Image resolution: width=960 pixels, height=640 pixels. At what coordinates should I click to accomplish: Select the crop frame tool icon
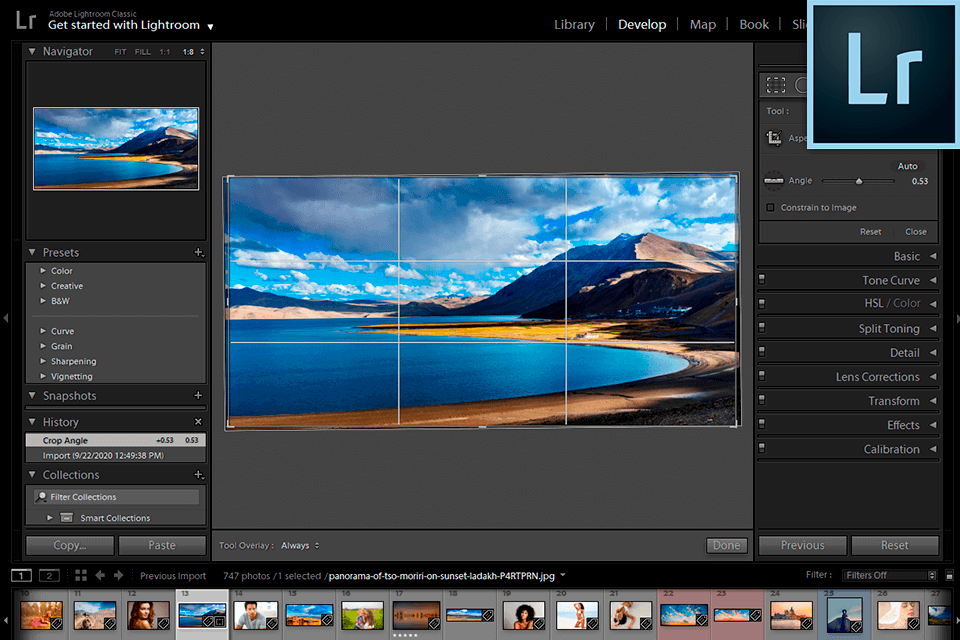pyautogui.click(x=774, y=138)
